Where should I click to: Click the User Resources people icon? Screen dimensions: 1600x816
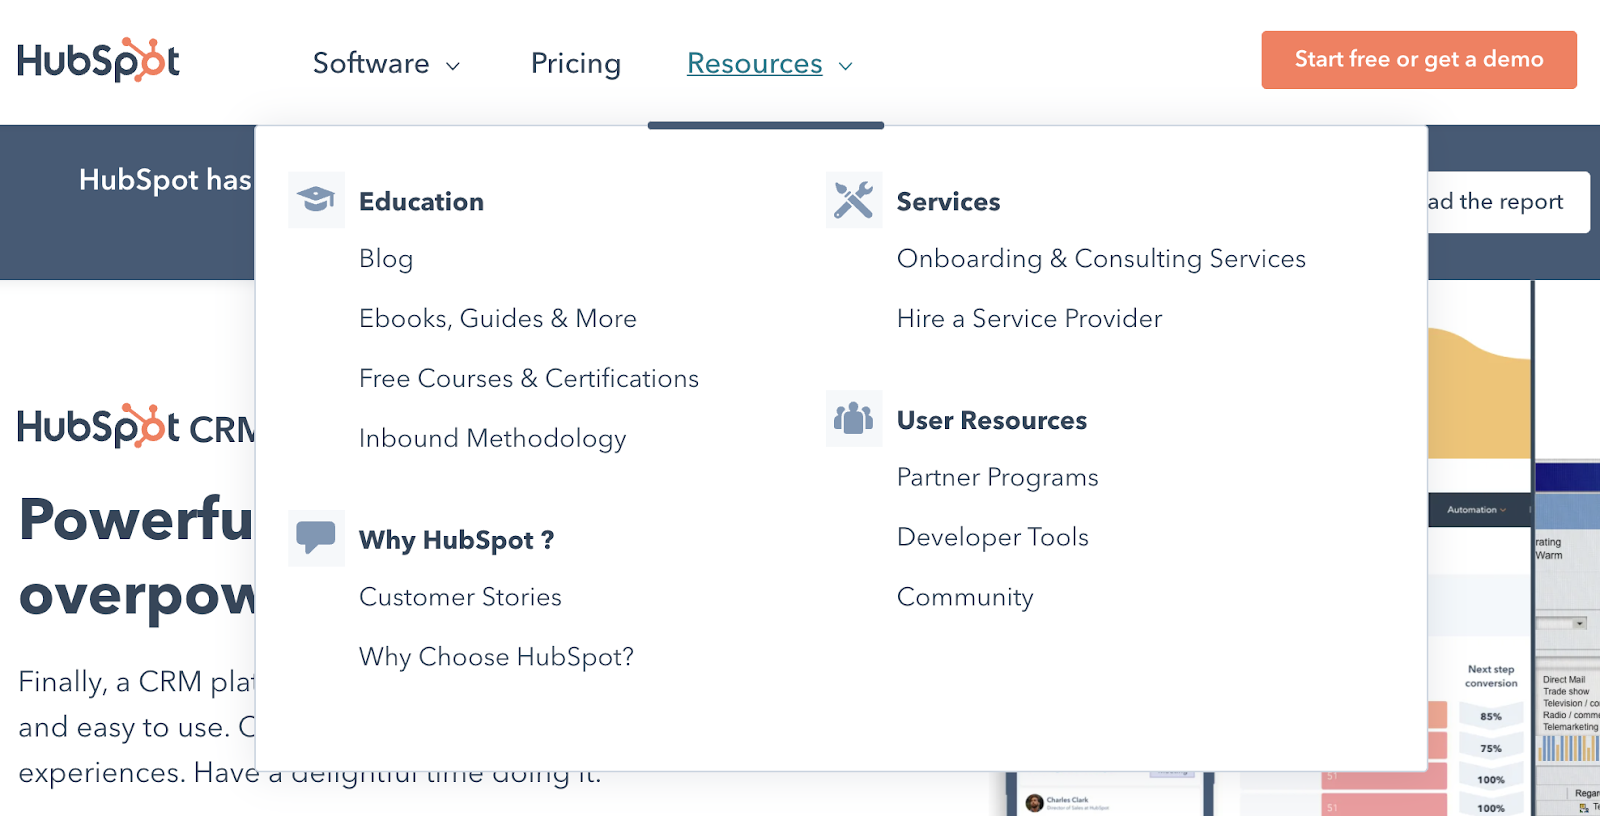854,418
